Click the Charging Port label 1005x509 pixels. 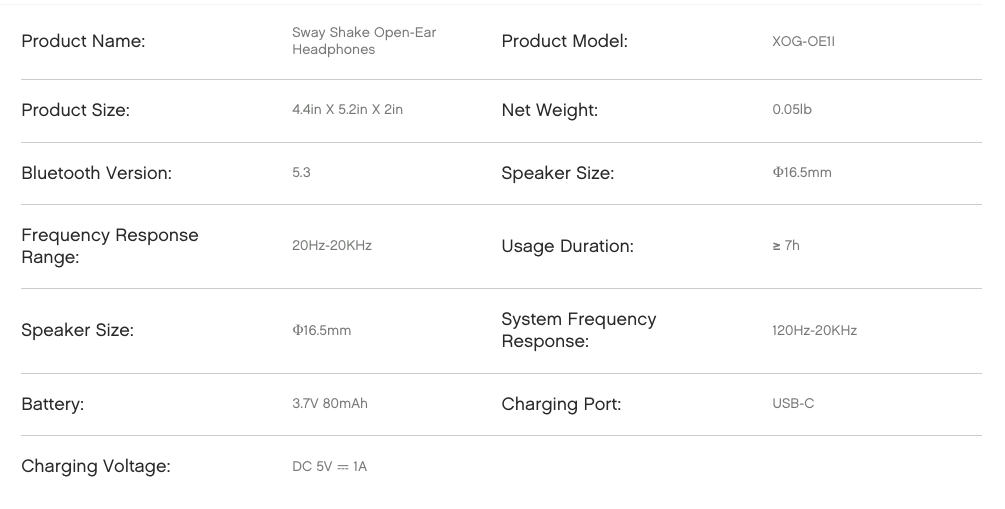561,405
